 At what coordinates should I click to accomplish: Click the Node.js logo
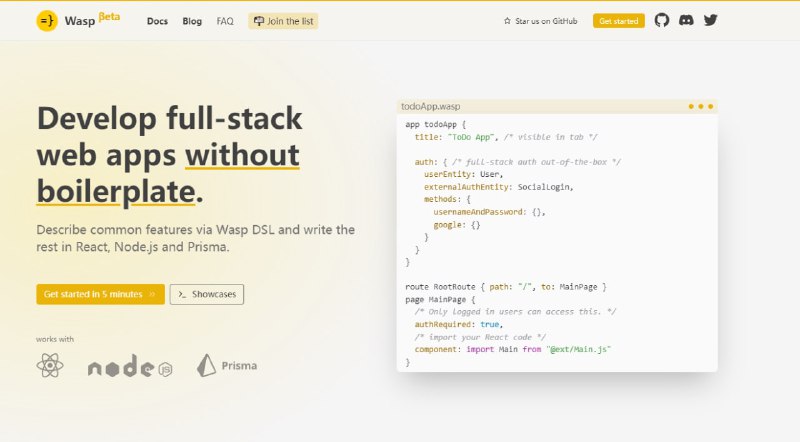pos(131,367)
